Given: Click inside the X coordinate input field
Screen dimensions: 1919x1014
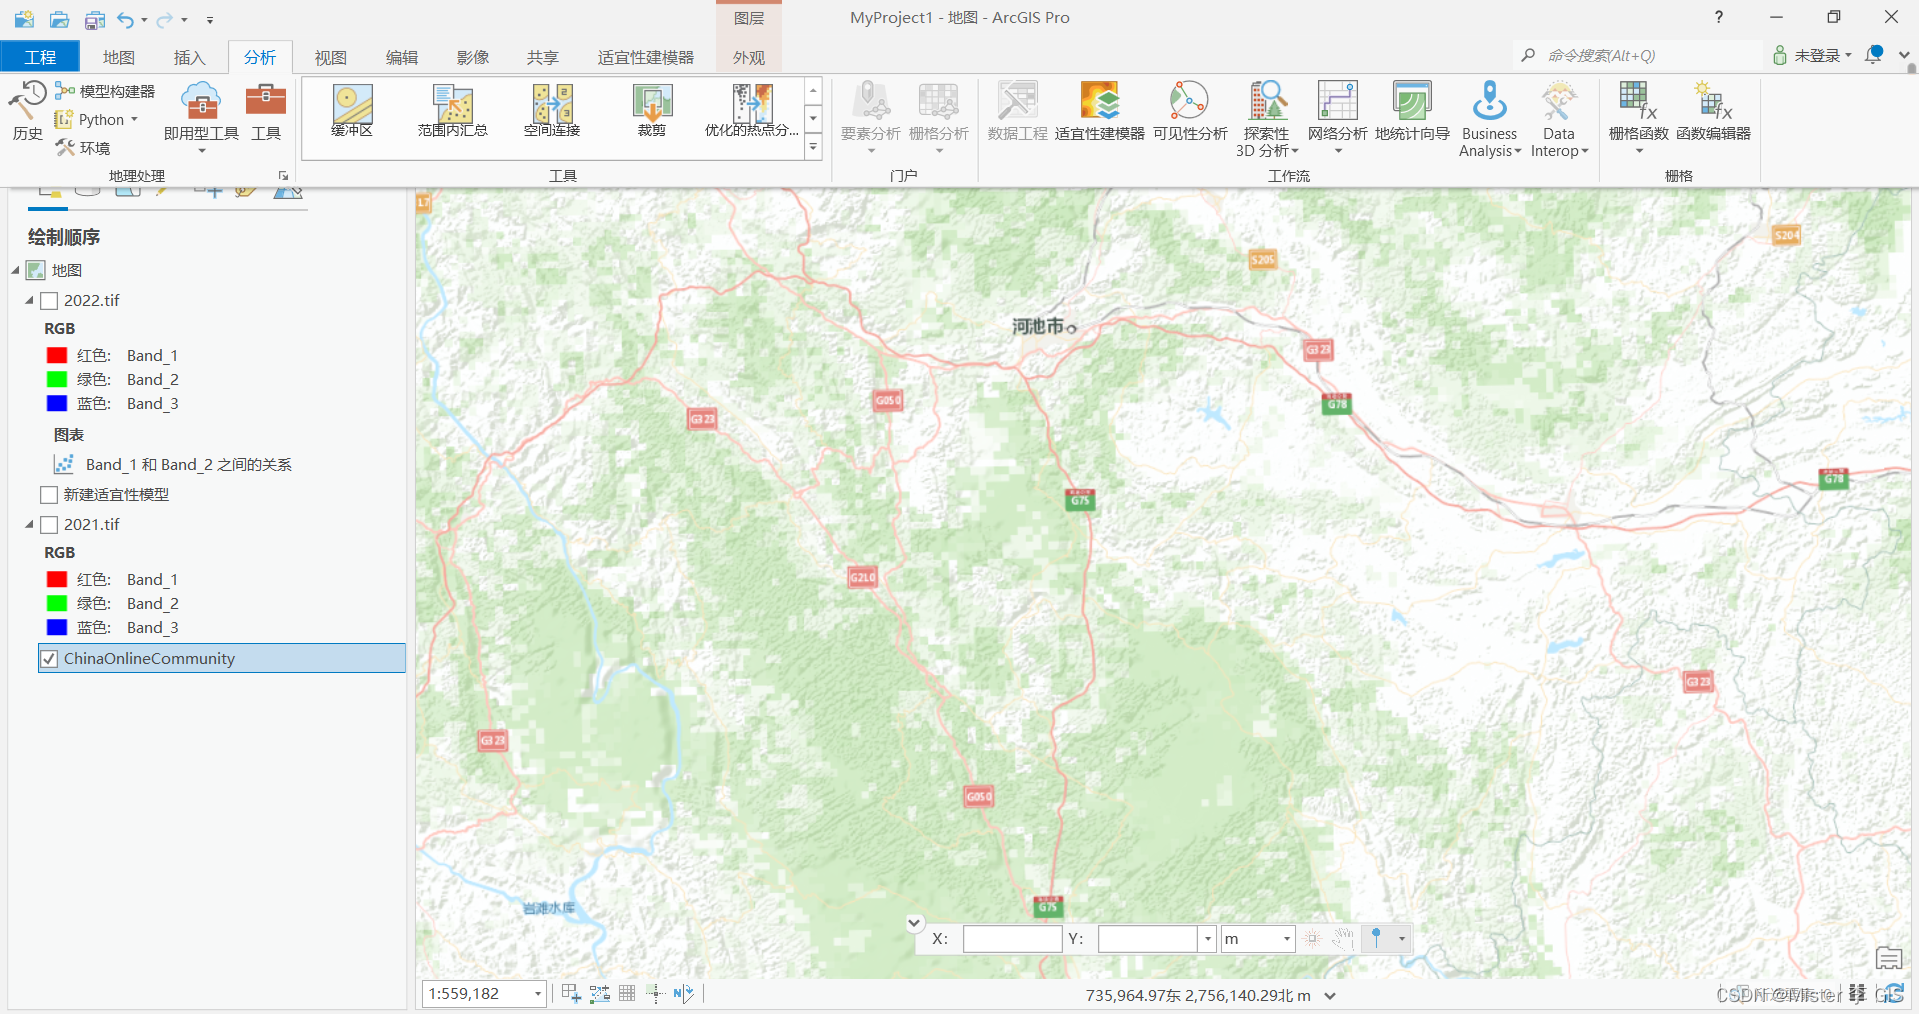Looking at the screenshot, I should 1012,938.
